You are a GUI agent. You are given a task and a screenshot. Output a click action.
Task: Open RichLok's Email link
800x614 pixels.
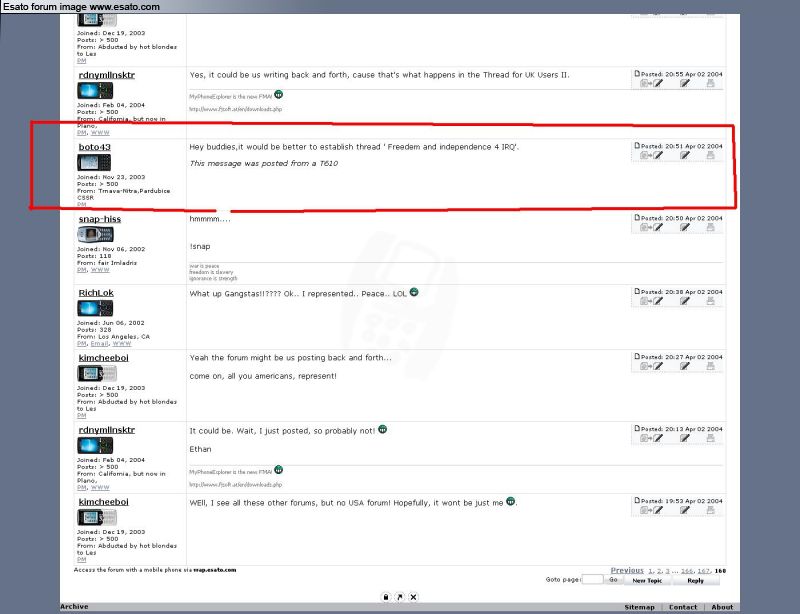(x=98, y=343)
